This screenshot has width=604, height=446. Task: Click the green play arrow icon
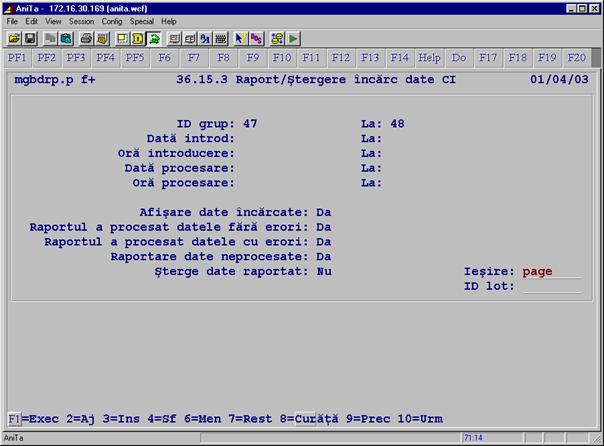[x=293, y=38]
